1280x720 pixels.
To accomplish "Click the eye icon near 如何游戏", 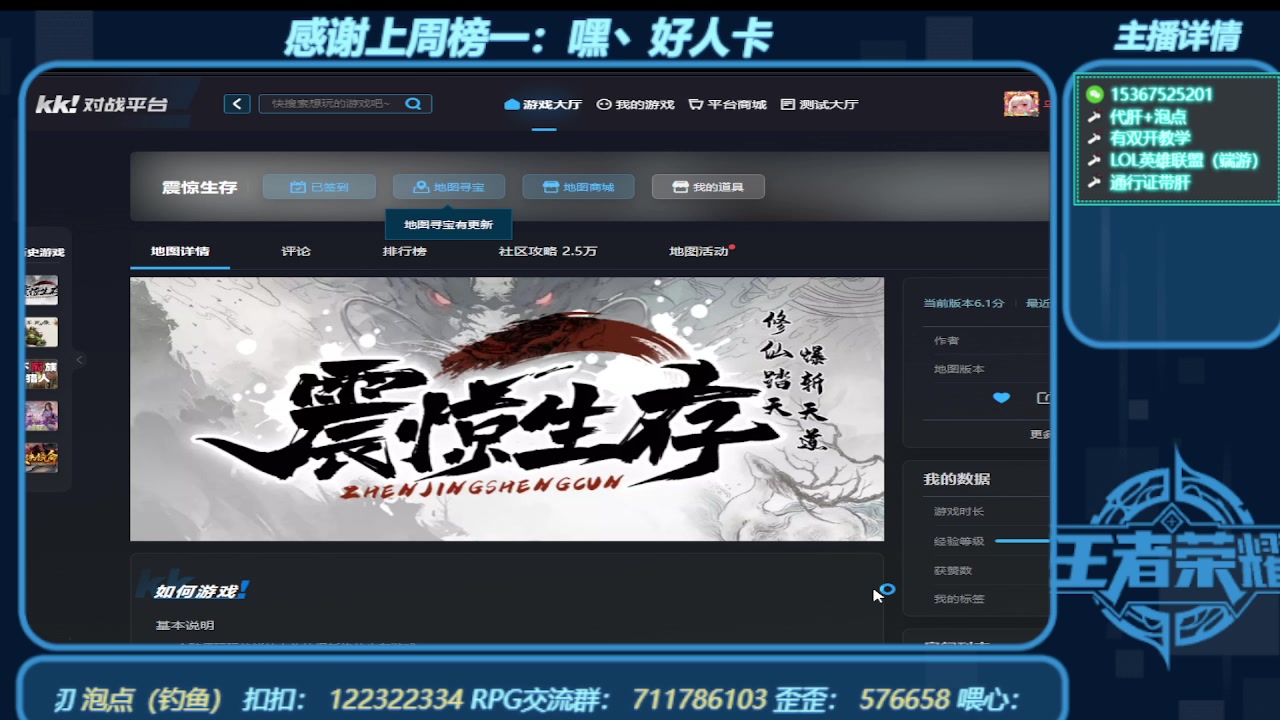I will [x=888, y=590].
